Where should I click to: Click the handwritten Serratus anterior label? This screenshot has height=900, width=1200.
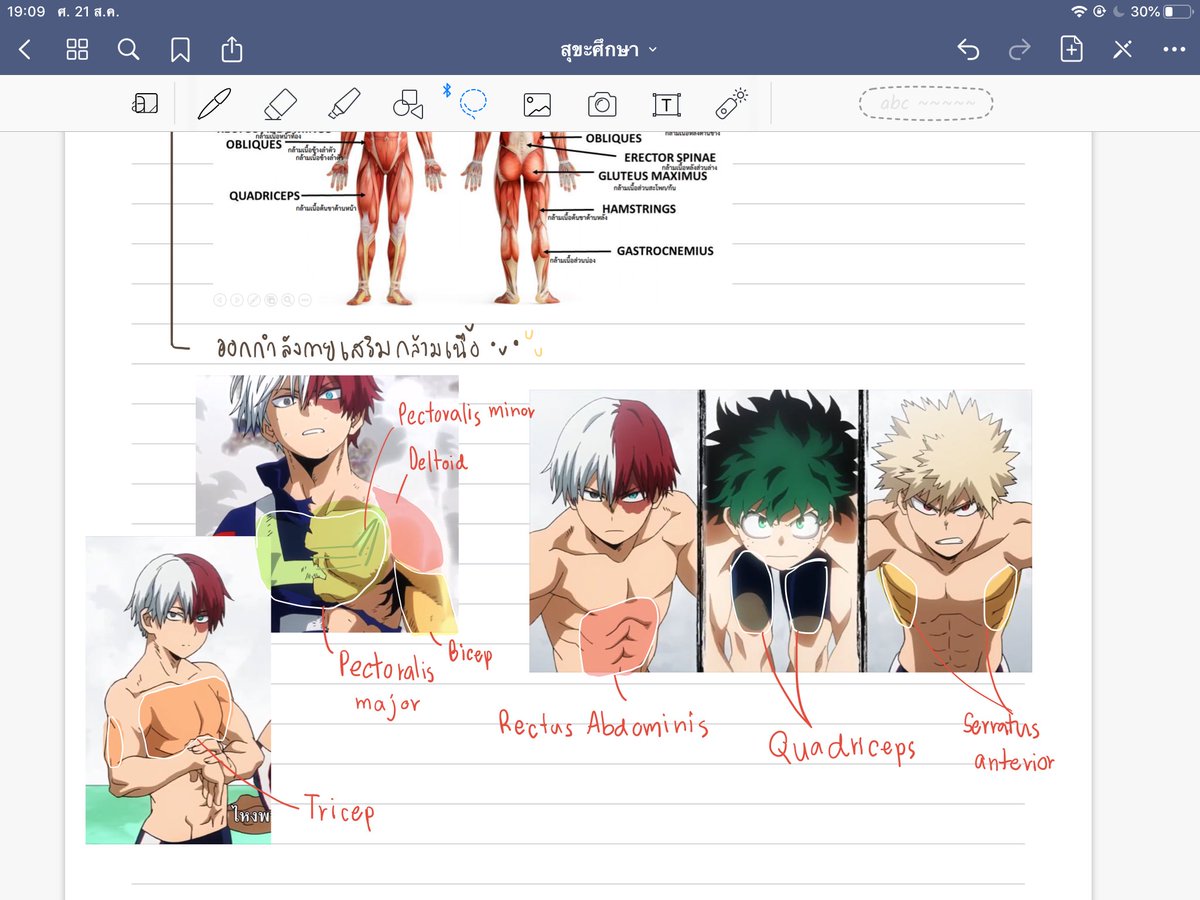pyautogui.click(x=1008, y=743)
